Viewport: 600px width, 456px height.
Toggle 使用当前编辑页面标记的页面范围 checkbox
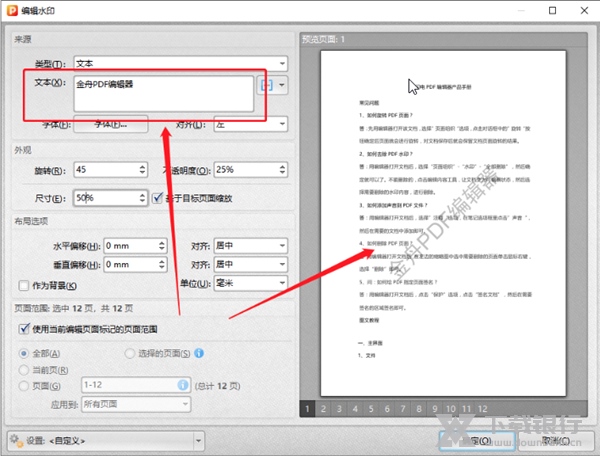pyautogui.click(x=24, y=329)
